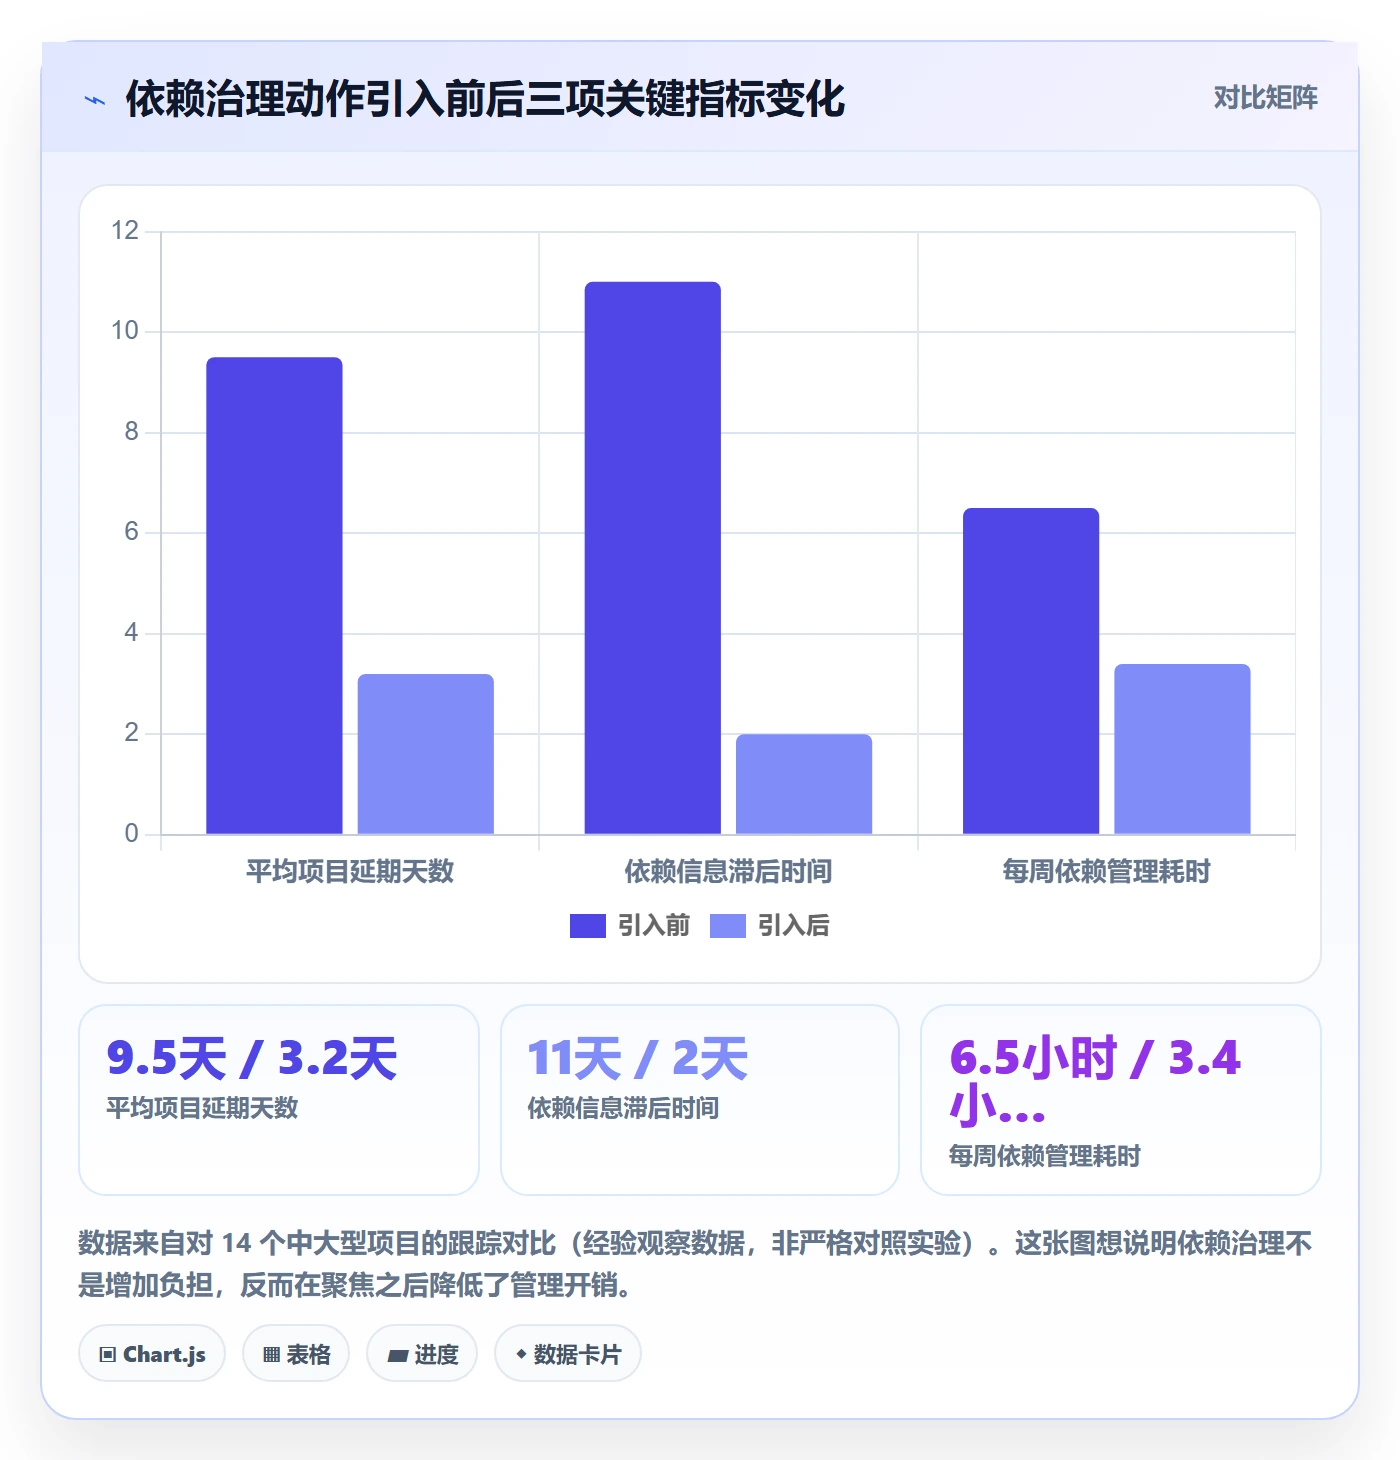Select the 表格 tag chip
Viewport: 1400px width, 1460px height.
tap(296, 1354)
